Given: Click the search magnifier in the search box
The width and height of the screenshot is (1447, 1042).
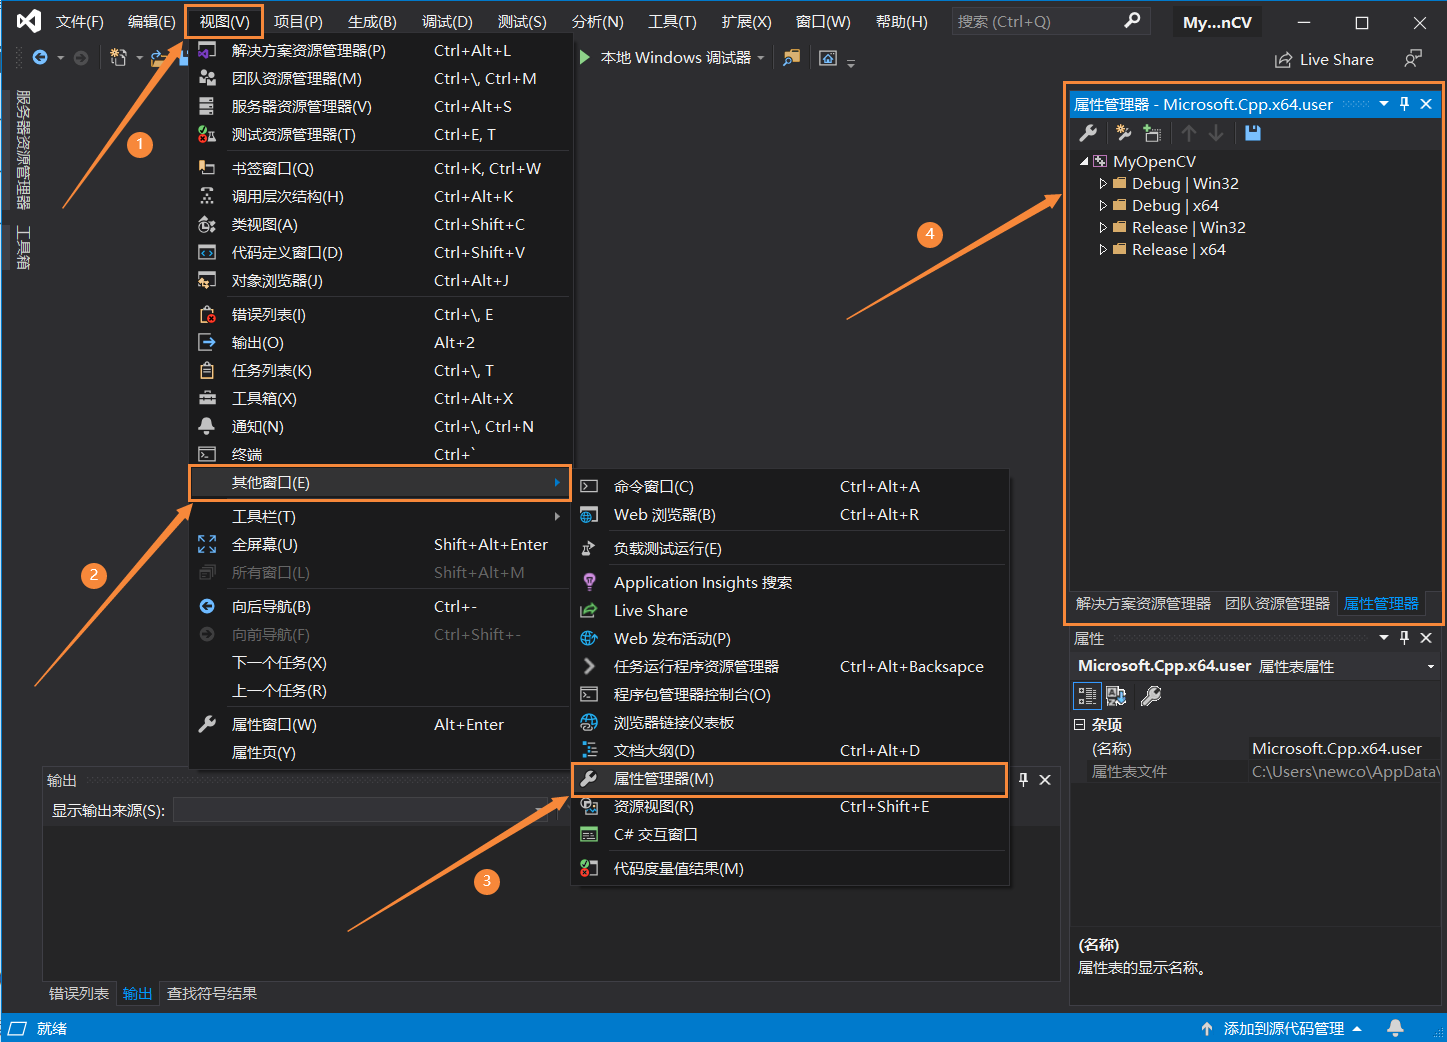Looking at the screenshot, I should [x=1131, y=21].
